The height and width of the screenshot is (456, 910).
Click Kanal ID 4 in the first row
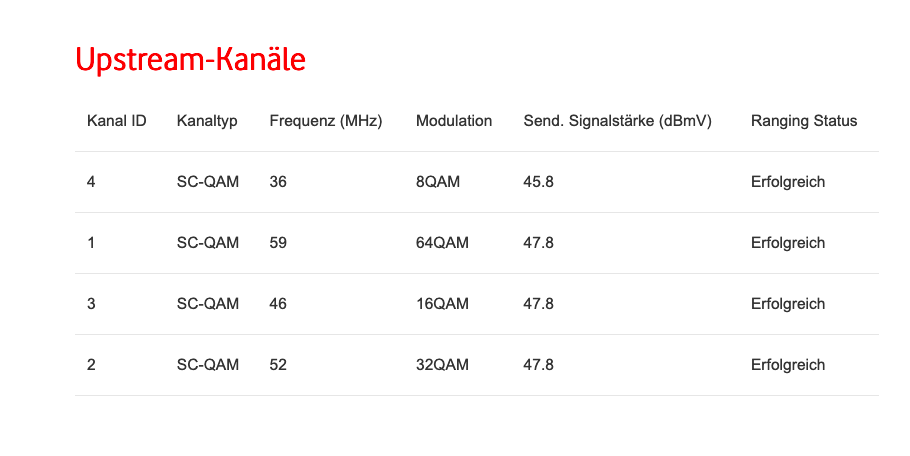(x=91, y=182)
